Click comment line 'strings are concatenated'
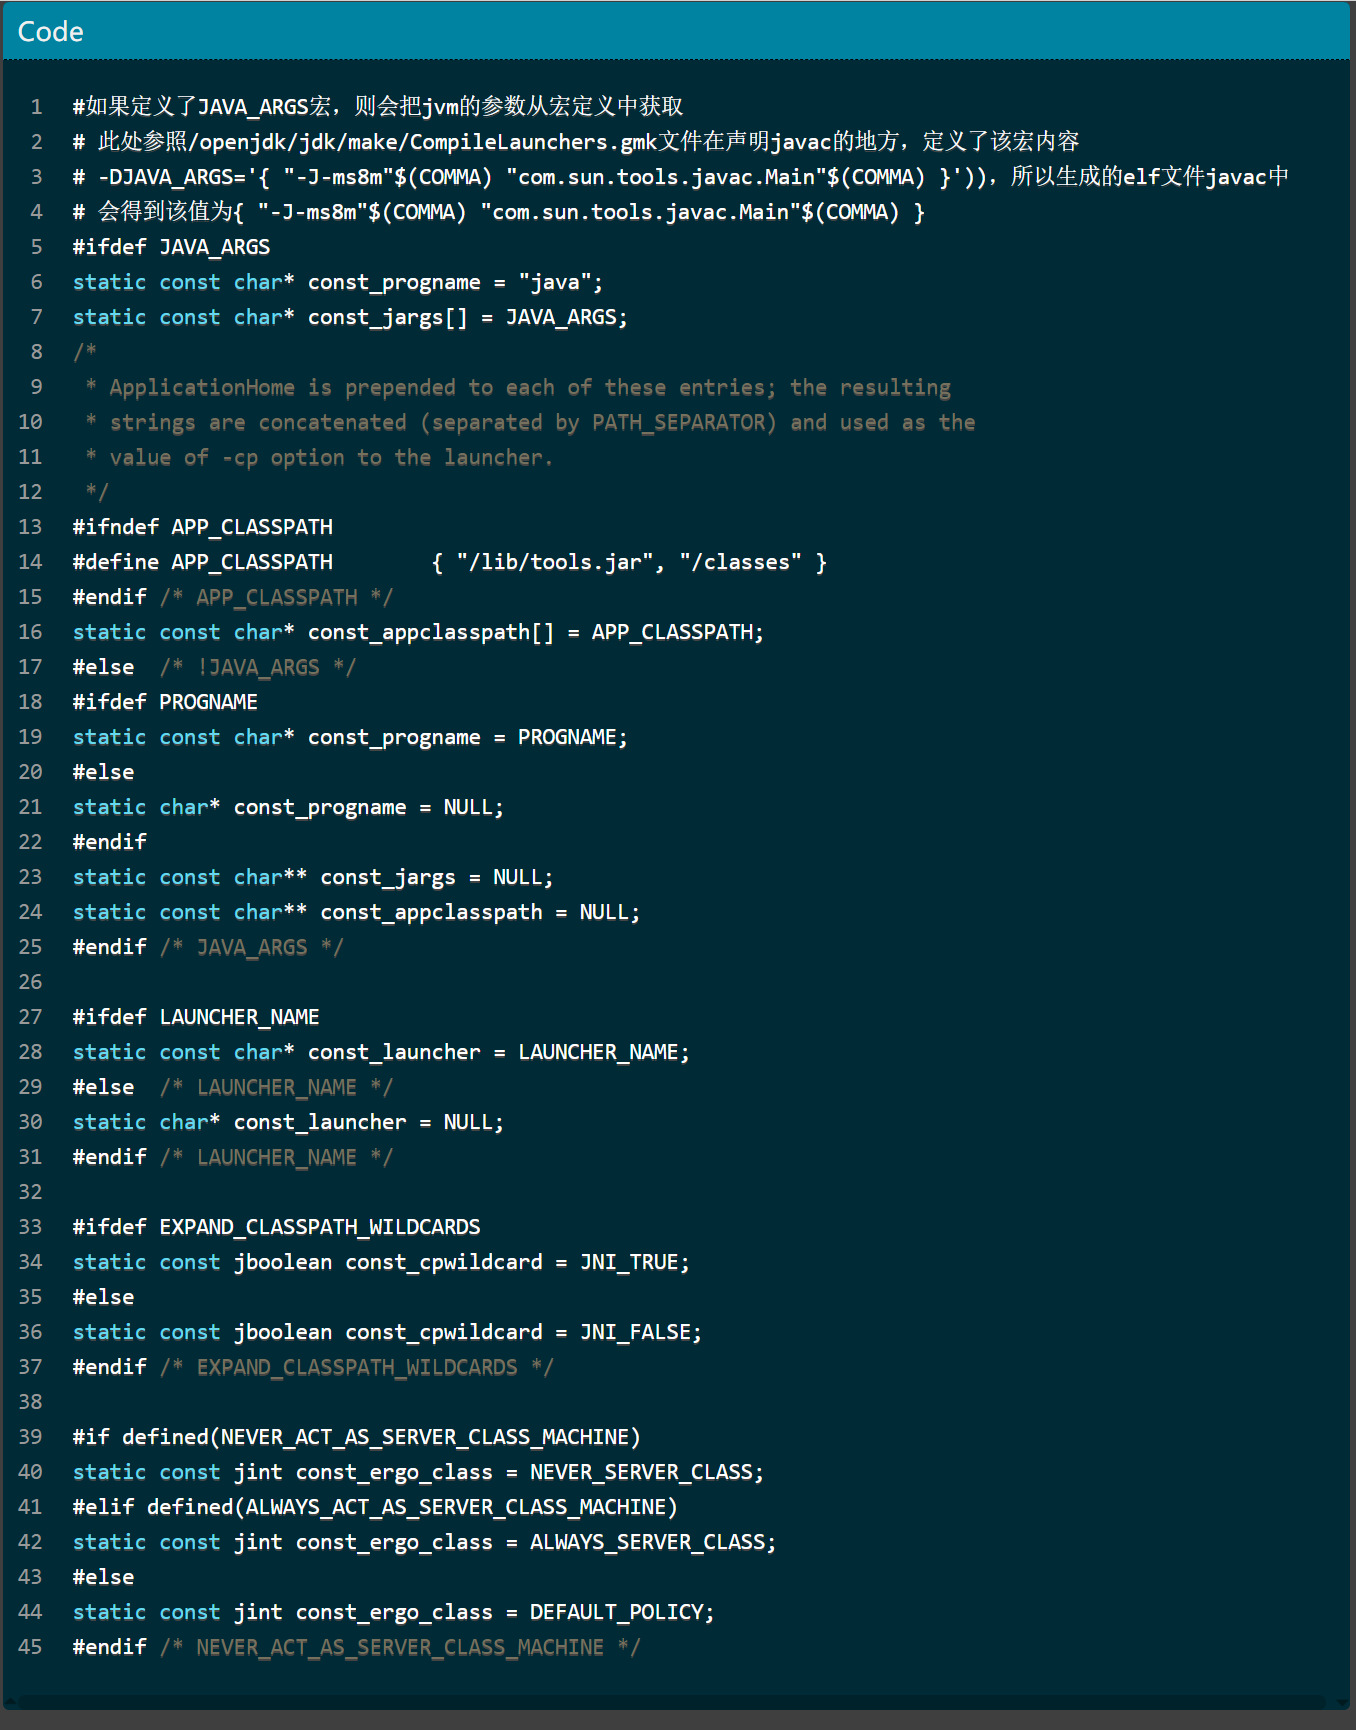The width and height of the screenshot is (1356, 1730). point(530,422)
